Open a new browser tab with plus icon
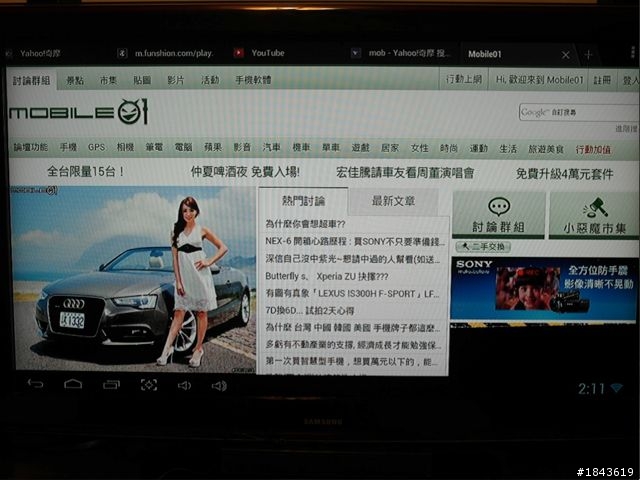640x480 pixels. 588,55
